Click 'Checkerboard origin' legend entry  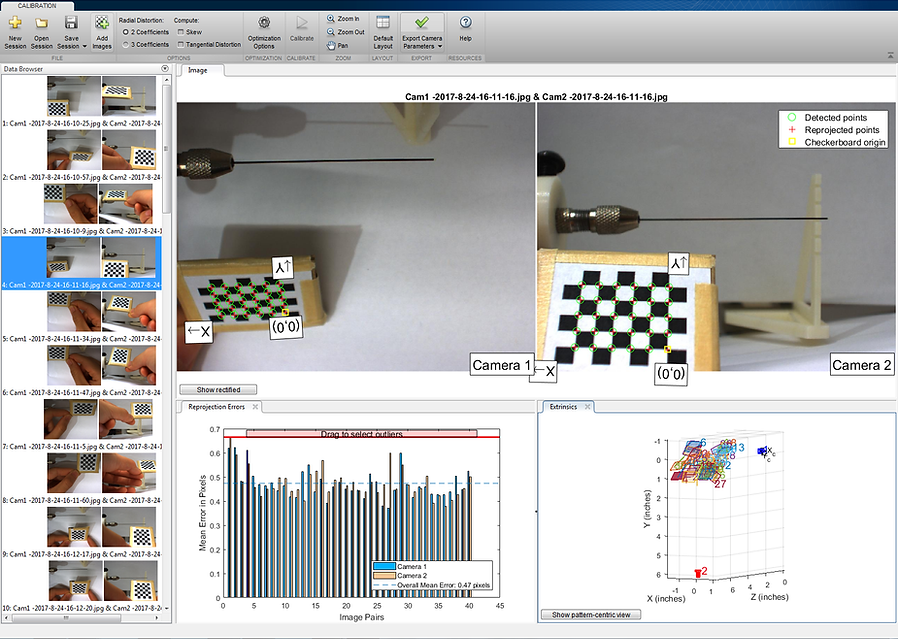[836, 142]
